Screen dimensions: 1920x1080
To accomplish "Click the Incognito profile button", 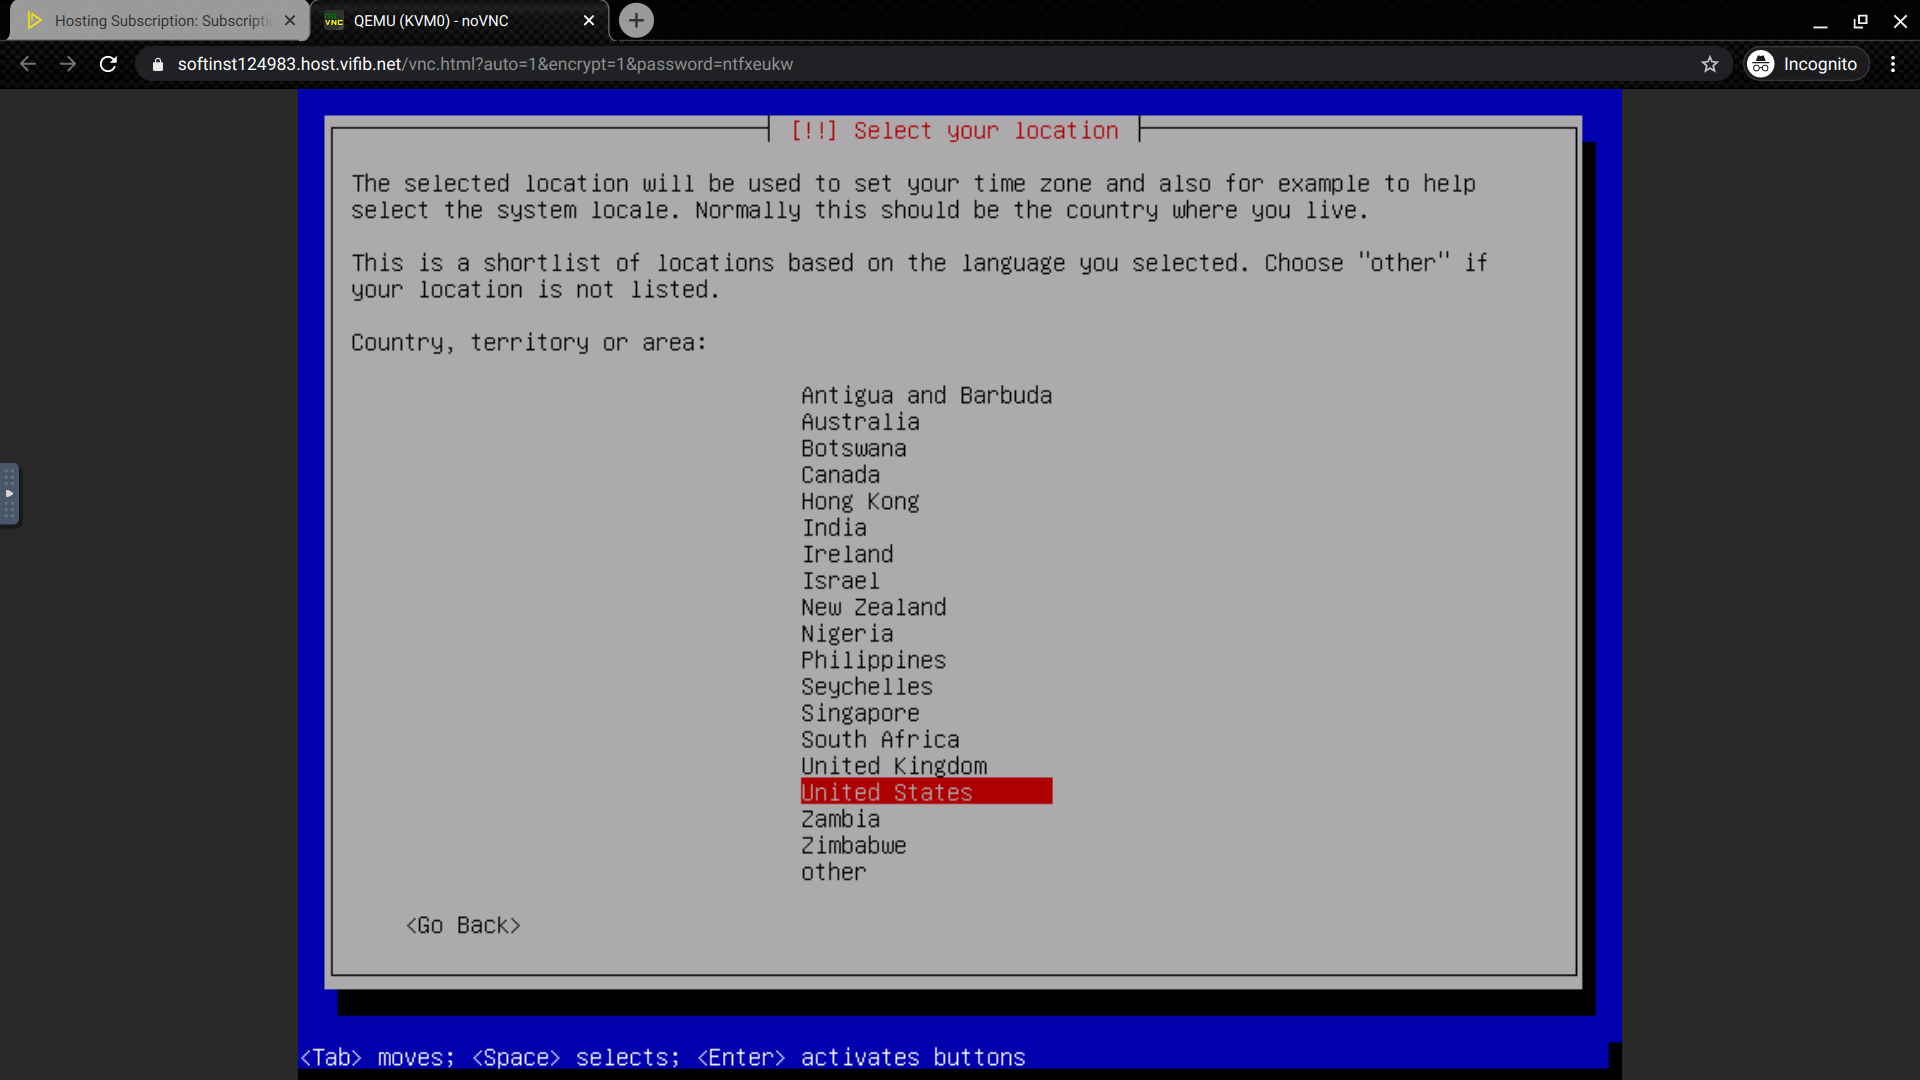I will click(x=1806, y=64).
